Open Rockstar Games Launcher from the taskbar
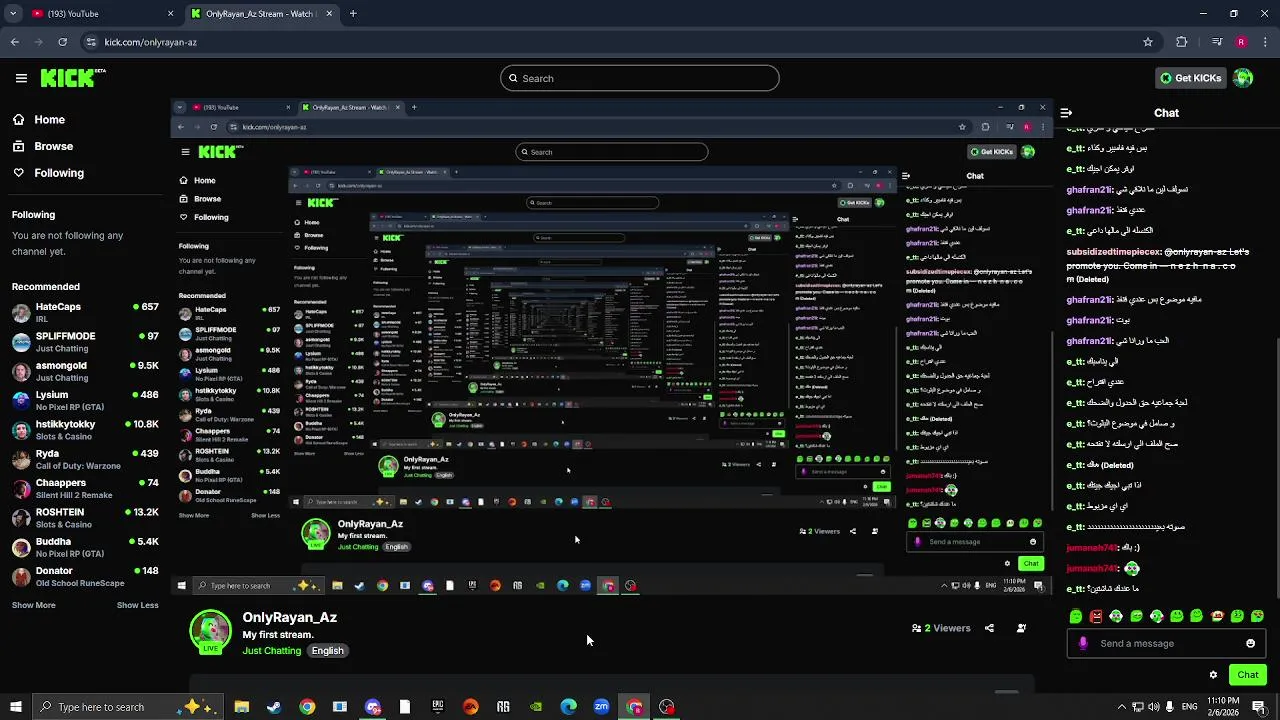This screenshot has height=720, width=1280. [503, 707]
